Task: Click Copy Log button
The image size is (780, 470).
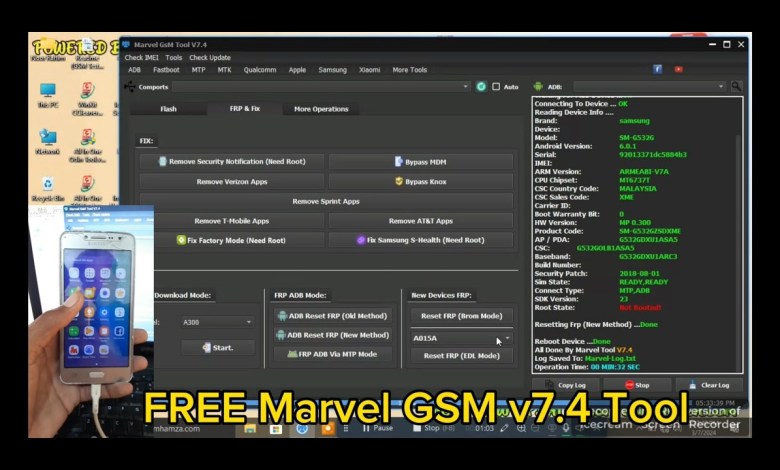Action: click(566, 385)
